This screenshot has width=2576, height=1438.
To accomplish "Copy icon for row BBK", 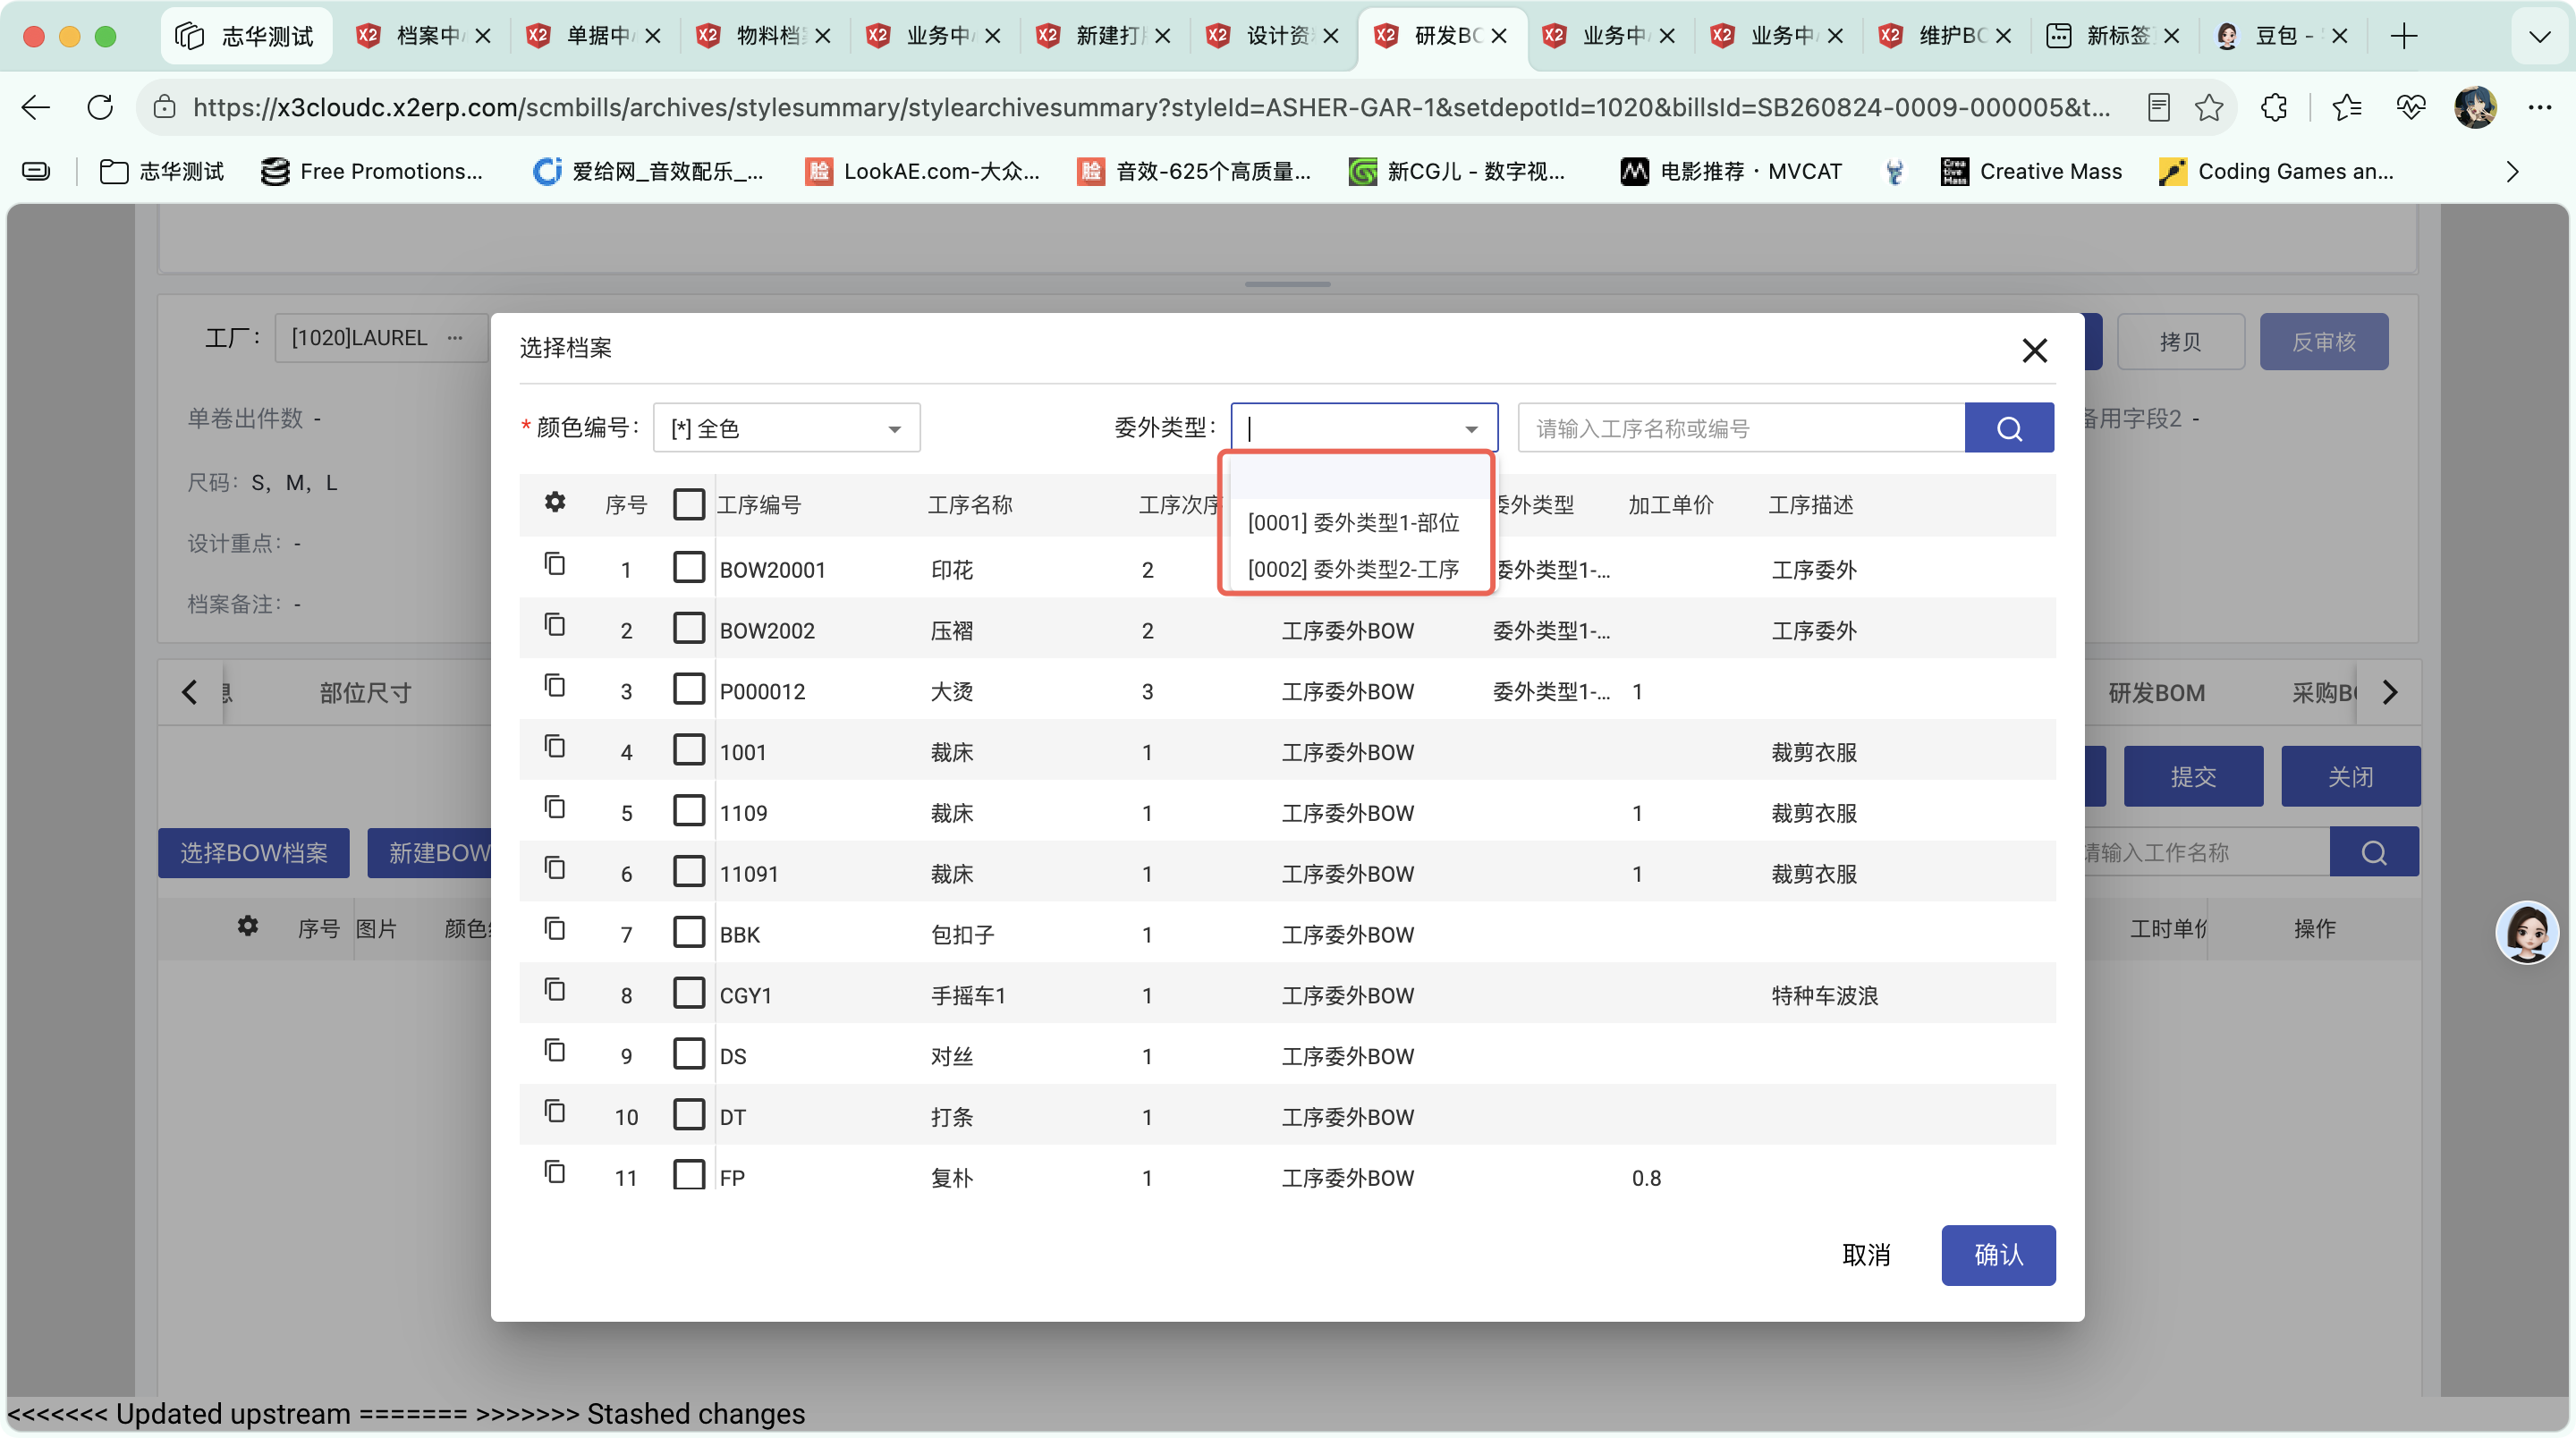I will (x=554, y=929).
